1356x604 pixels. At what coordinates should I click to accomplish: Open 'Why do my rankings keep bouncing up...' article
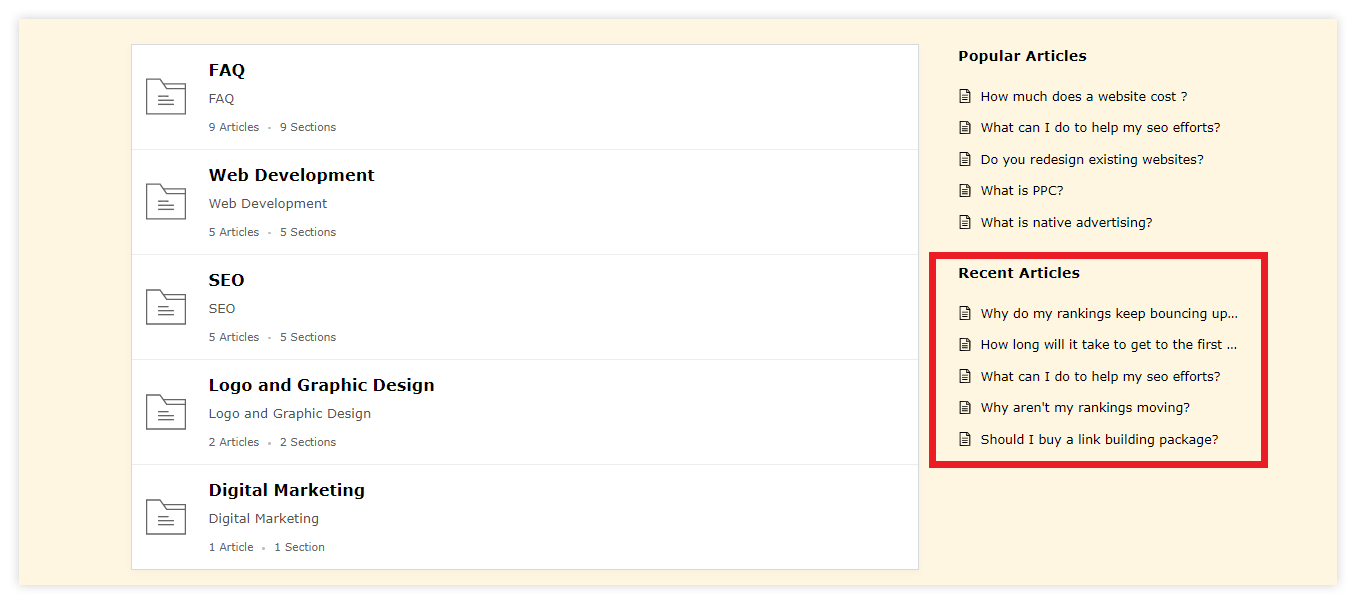(1108, 314)
